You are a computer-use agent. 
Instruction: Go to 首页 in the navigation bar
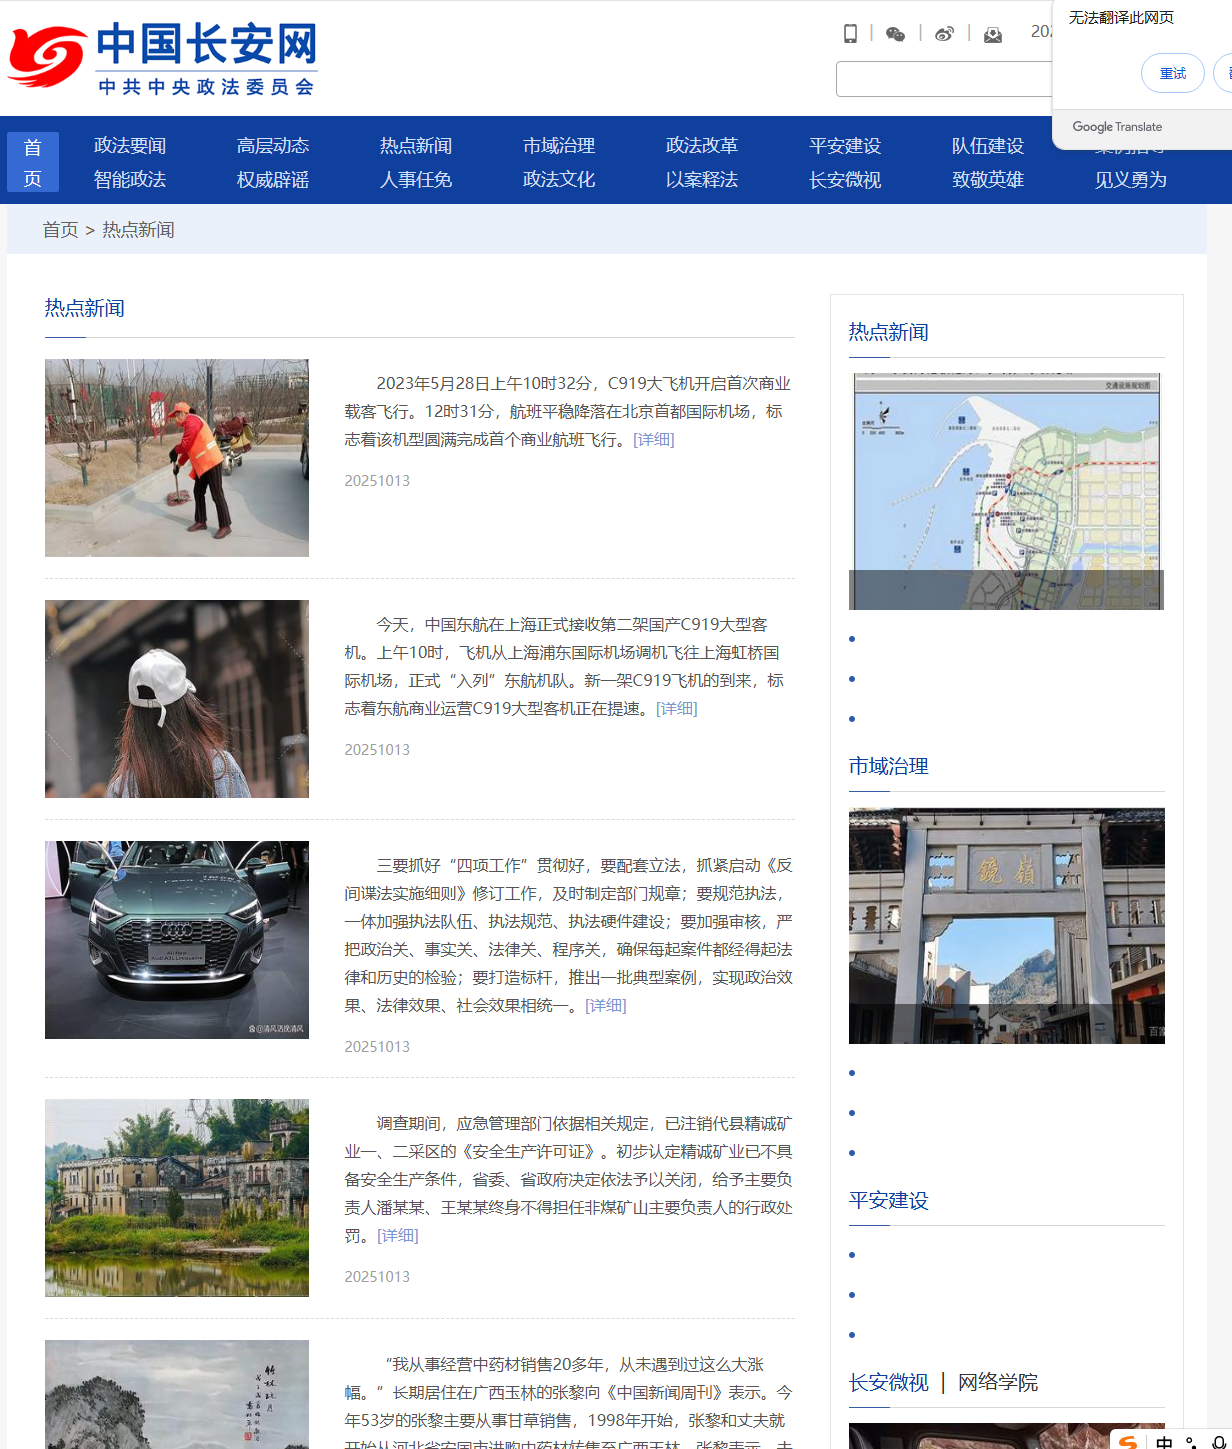[33, 162]
